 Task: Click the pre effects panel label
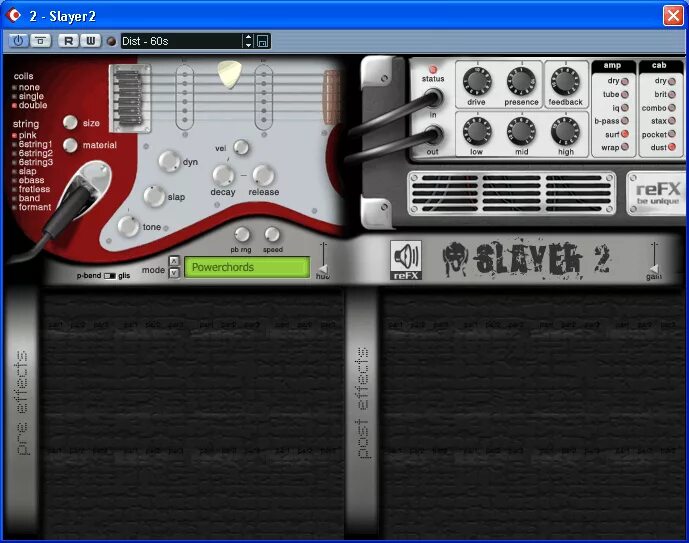(22, 402)
